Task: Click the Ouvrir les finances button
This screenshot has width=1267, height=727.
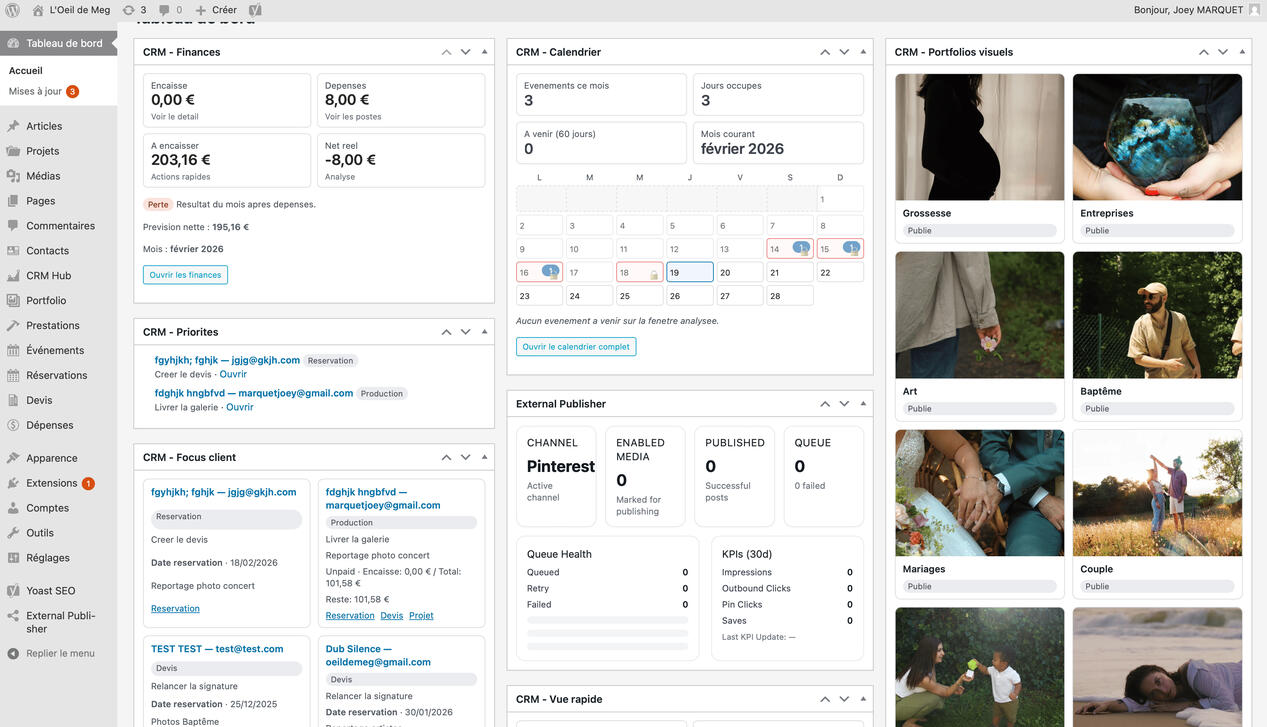Action: (185, 275)
